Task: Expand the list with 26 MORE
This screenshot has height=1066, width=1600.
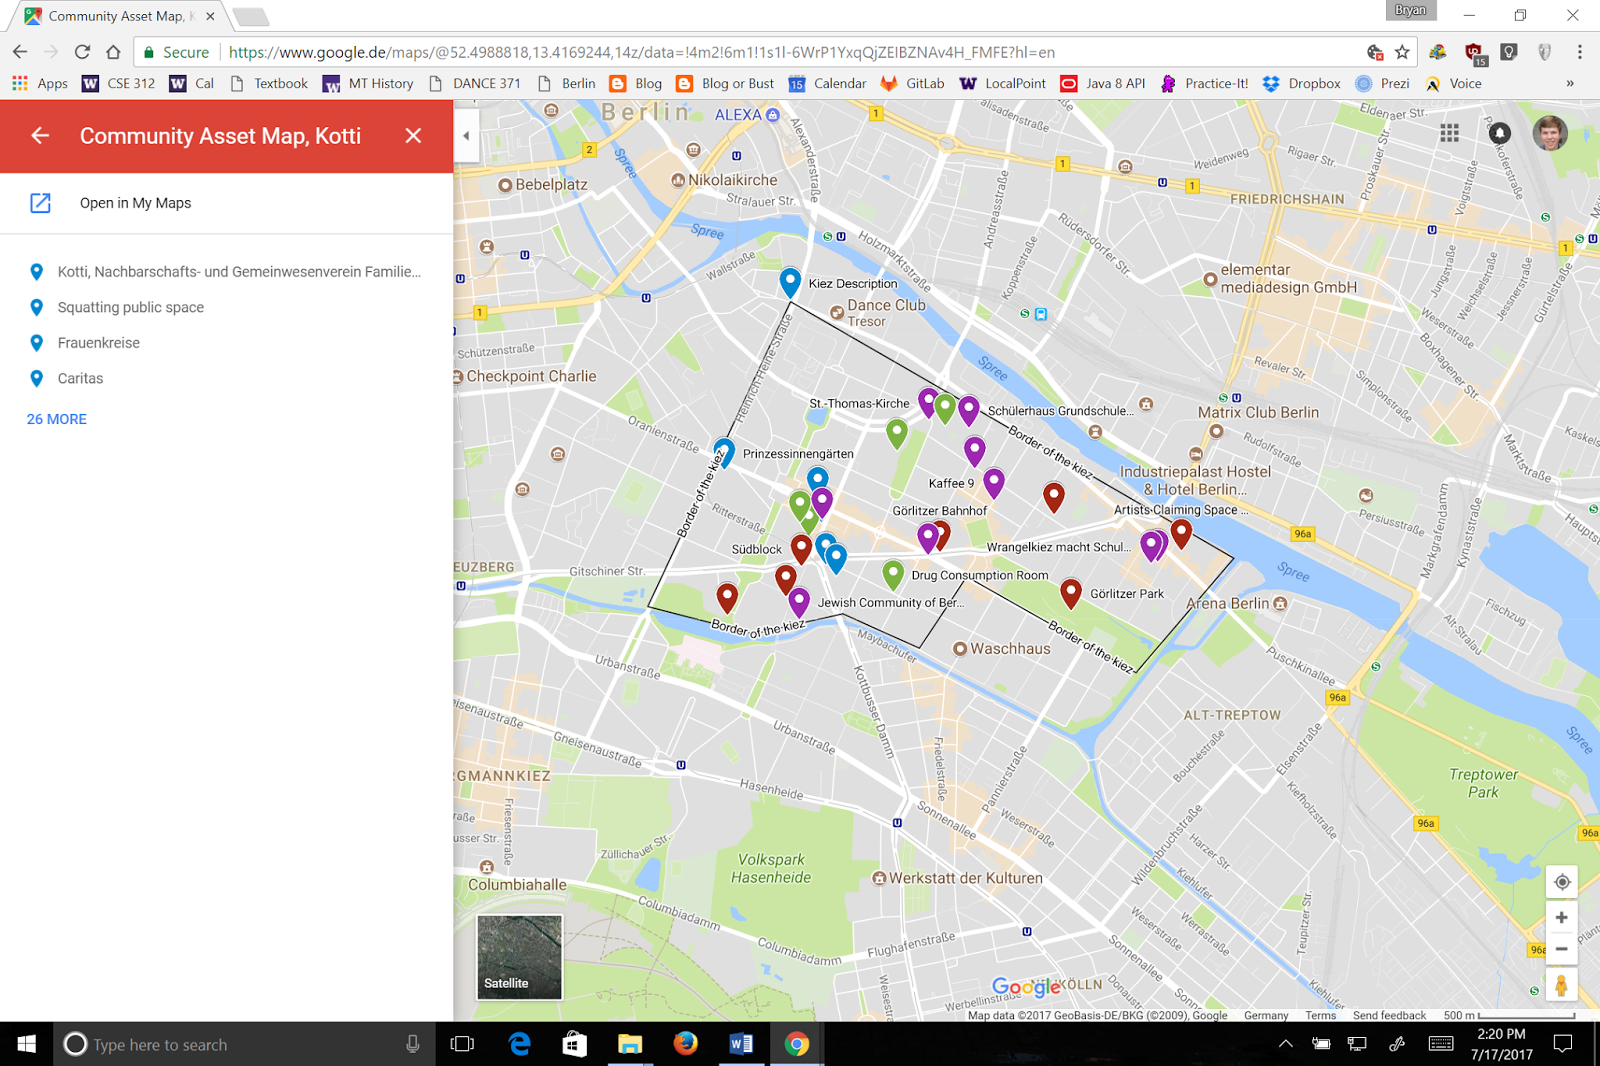Action: tap(57, 419)
